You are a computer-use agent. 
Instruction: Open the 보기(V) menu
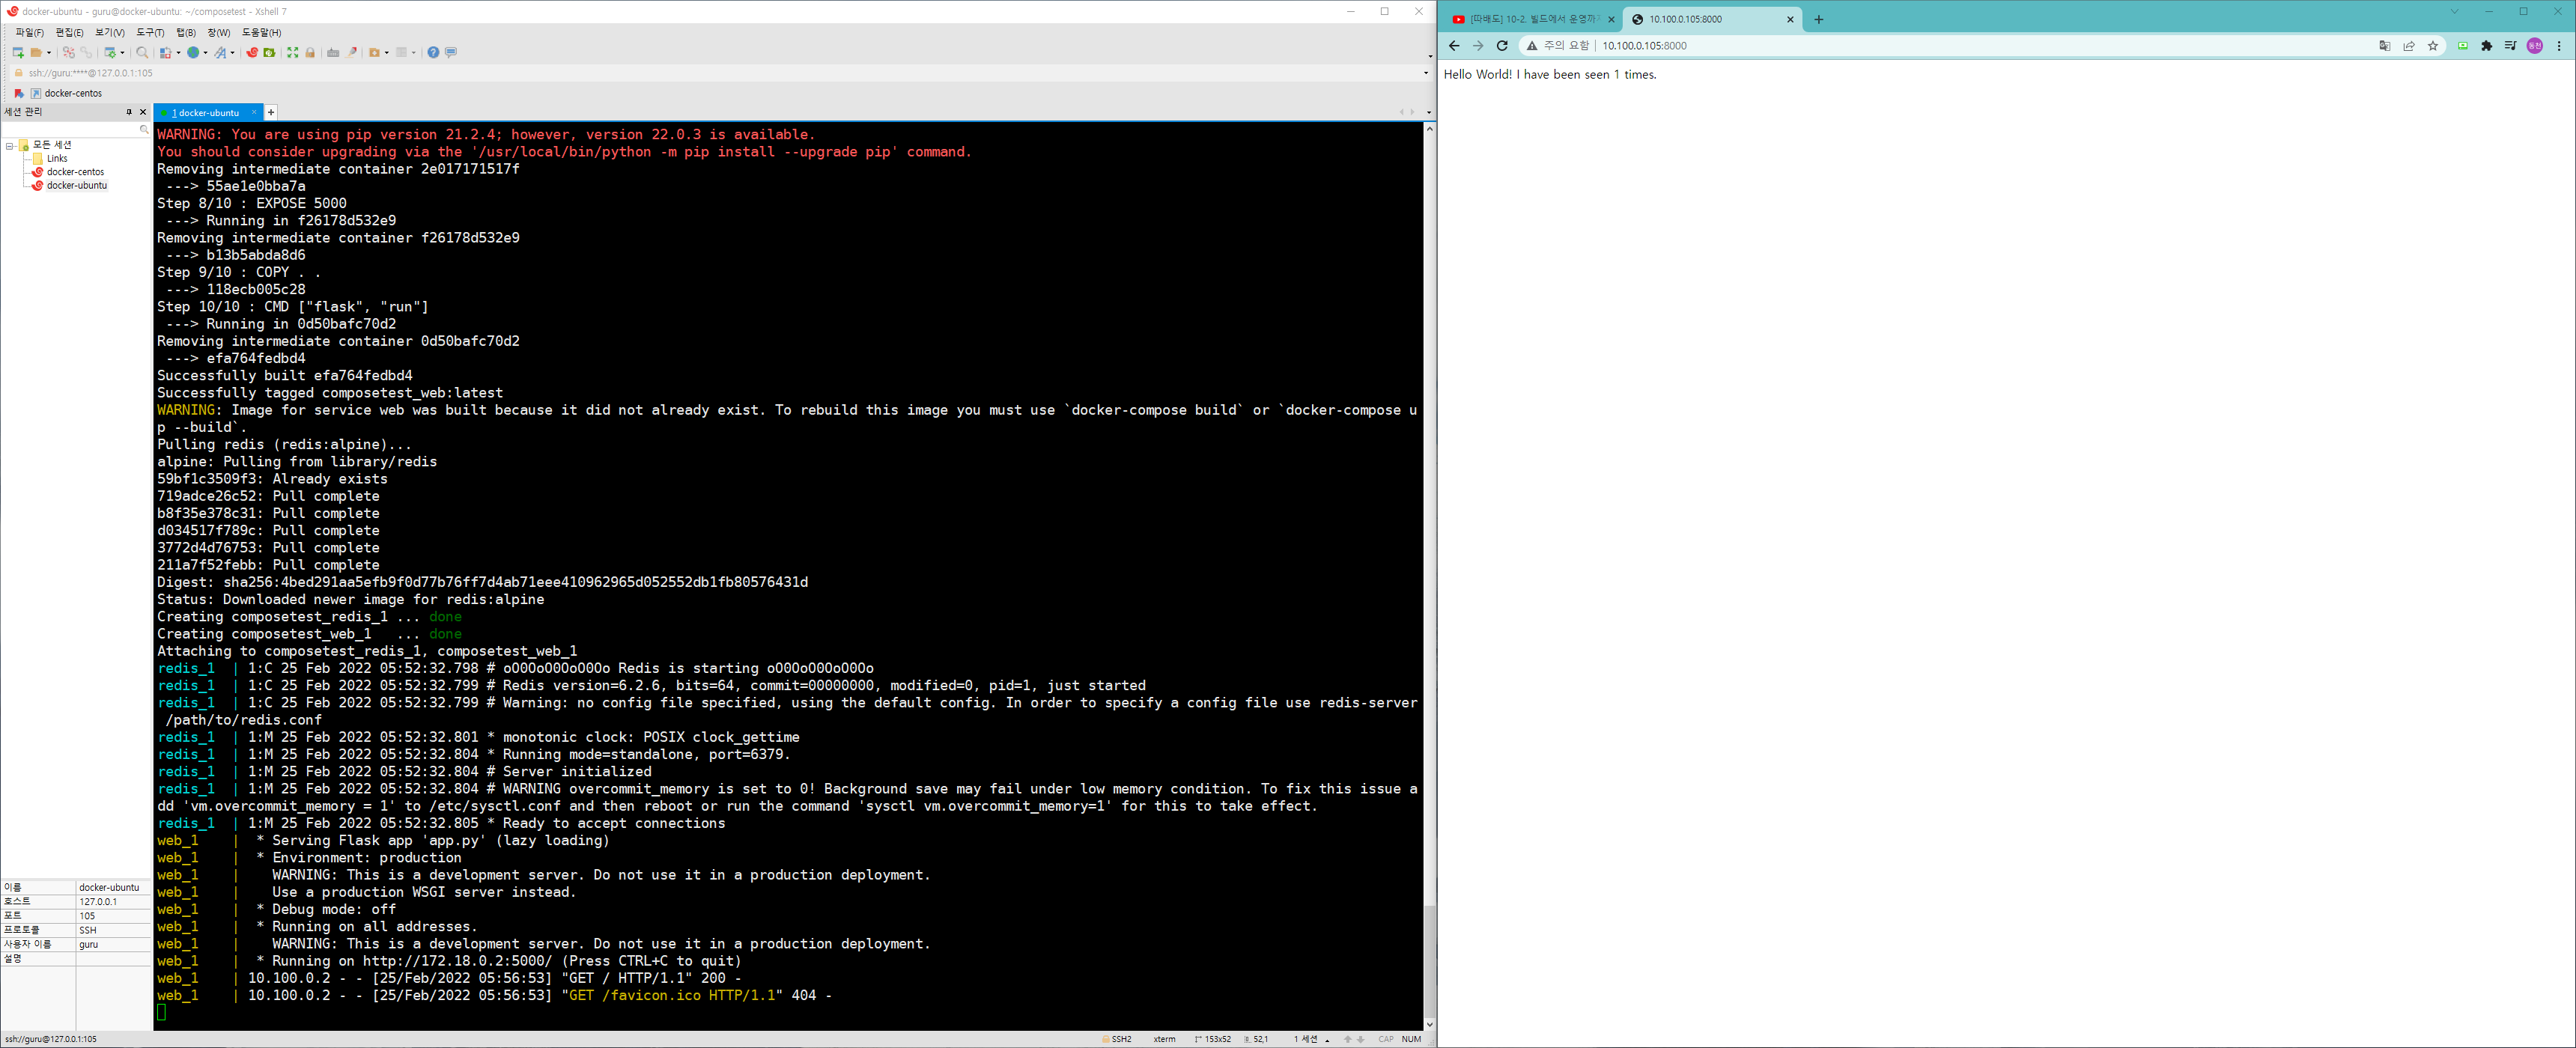(x=110, y=33)
